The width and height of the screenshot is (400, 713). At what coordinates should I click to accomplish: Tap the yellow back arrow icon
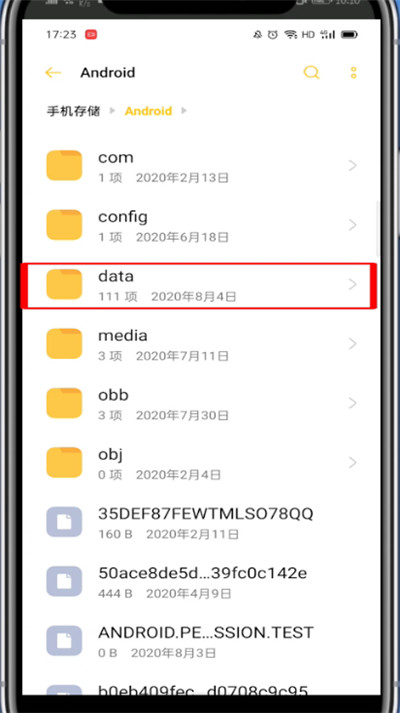tap(53, 73)
